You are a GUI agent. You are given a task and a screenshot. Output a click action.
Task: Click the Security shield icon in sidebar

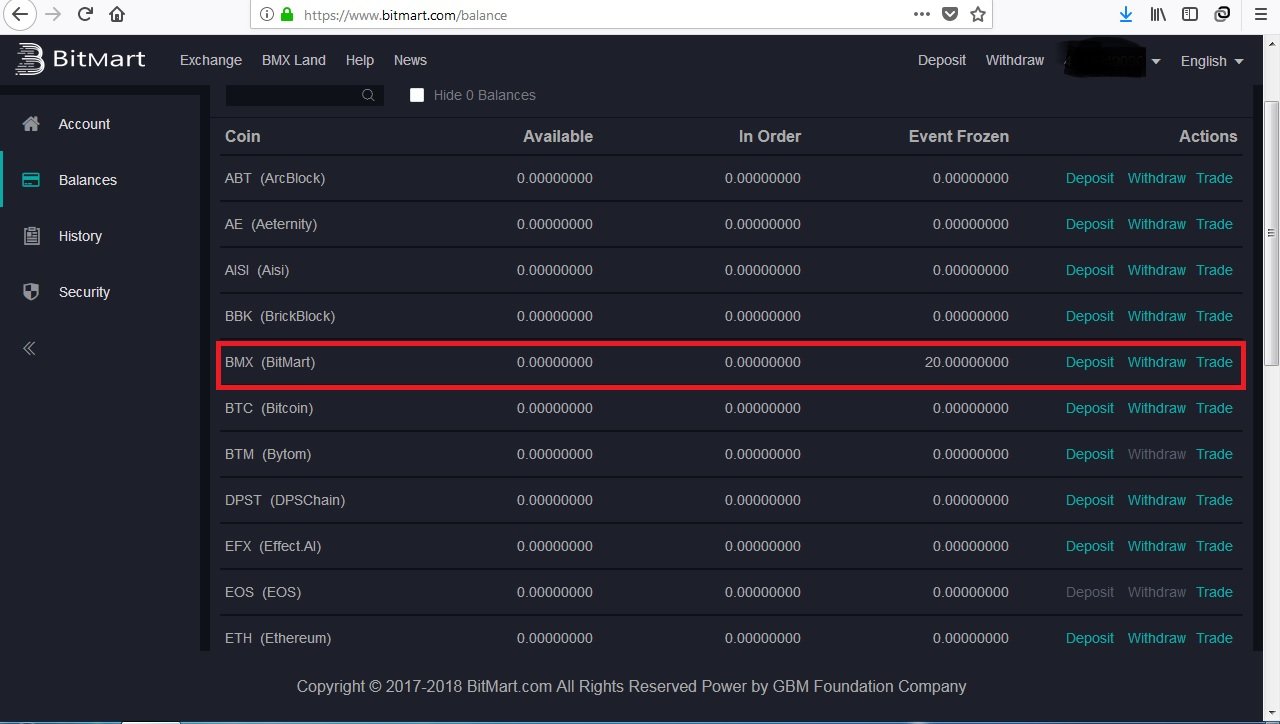click(x=31, y=292)
